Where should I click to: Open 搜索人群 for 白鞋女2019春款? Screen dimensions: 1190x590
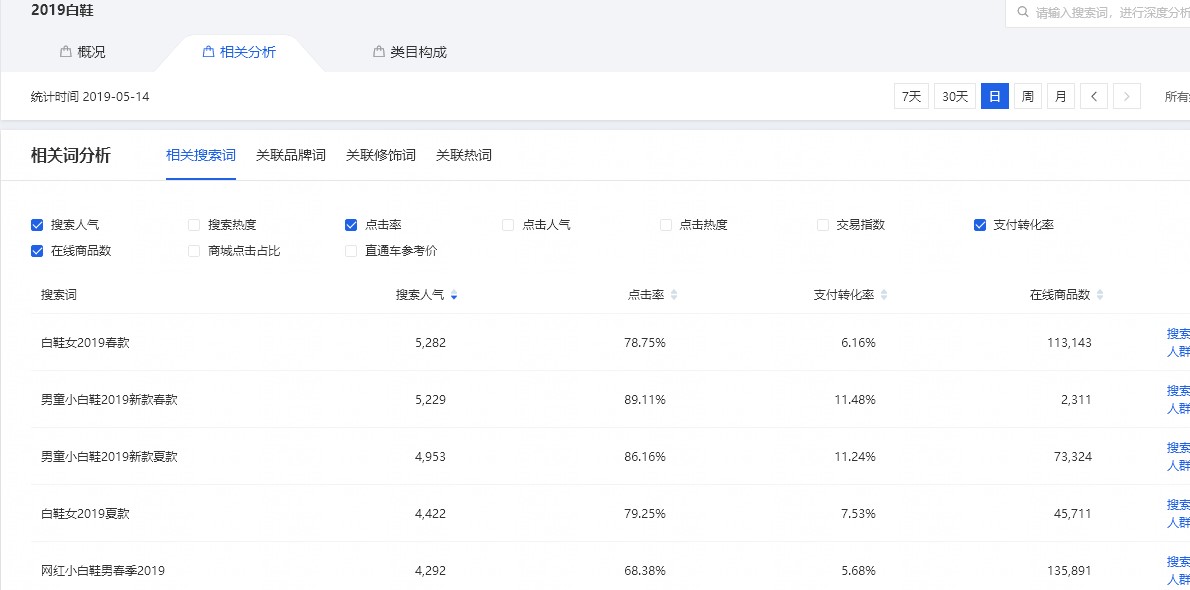coord(1176,342)
